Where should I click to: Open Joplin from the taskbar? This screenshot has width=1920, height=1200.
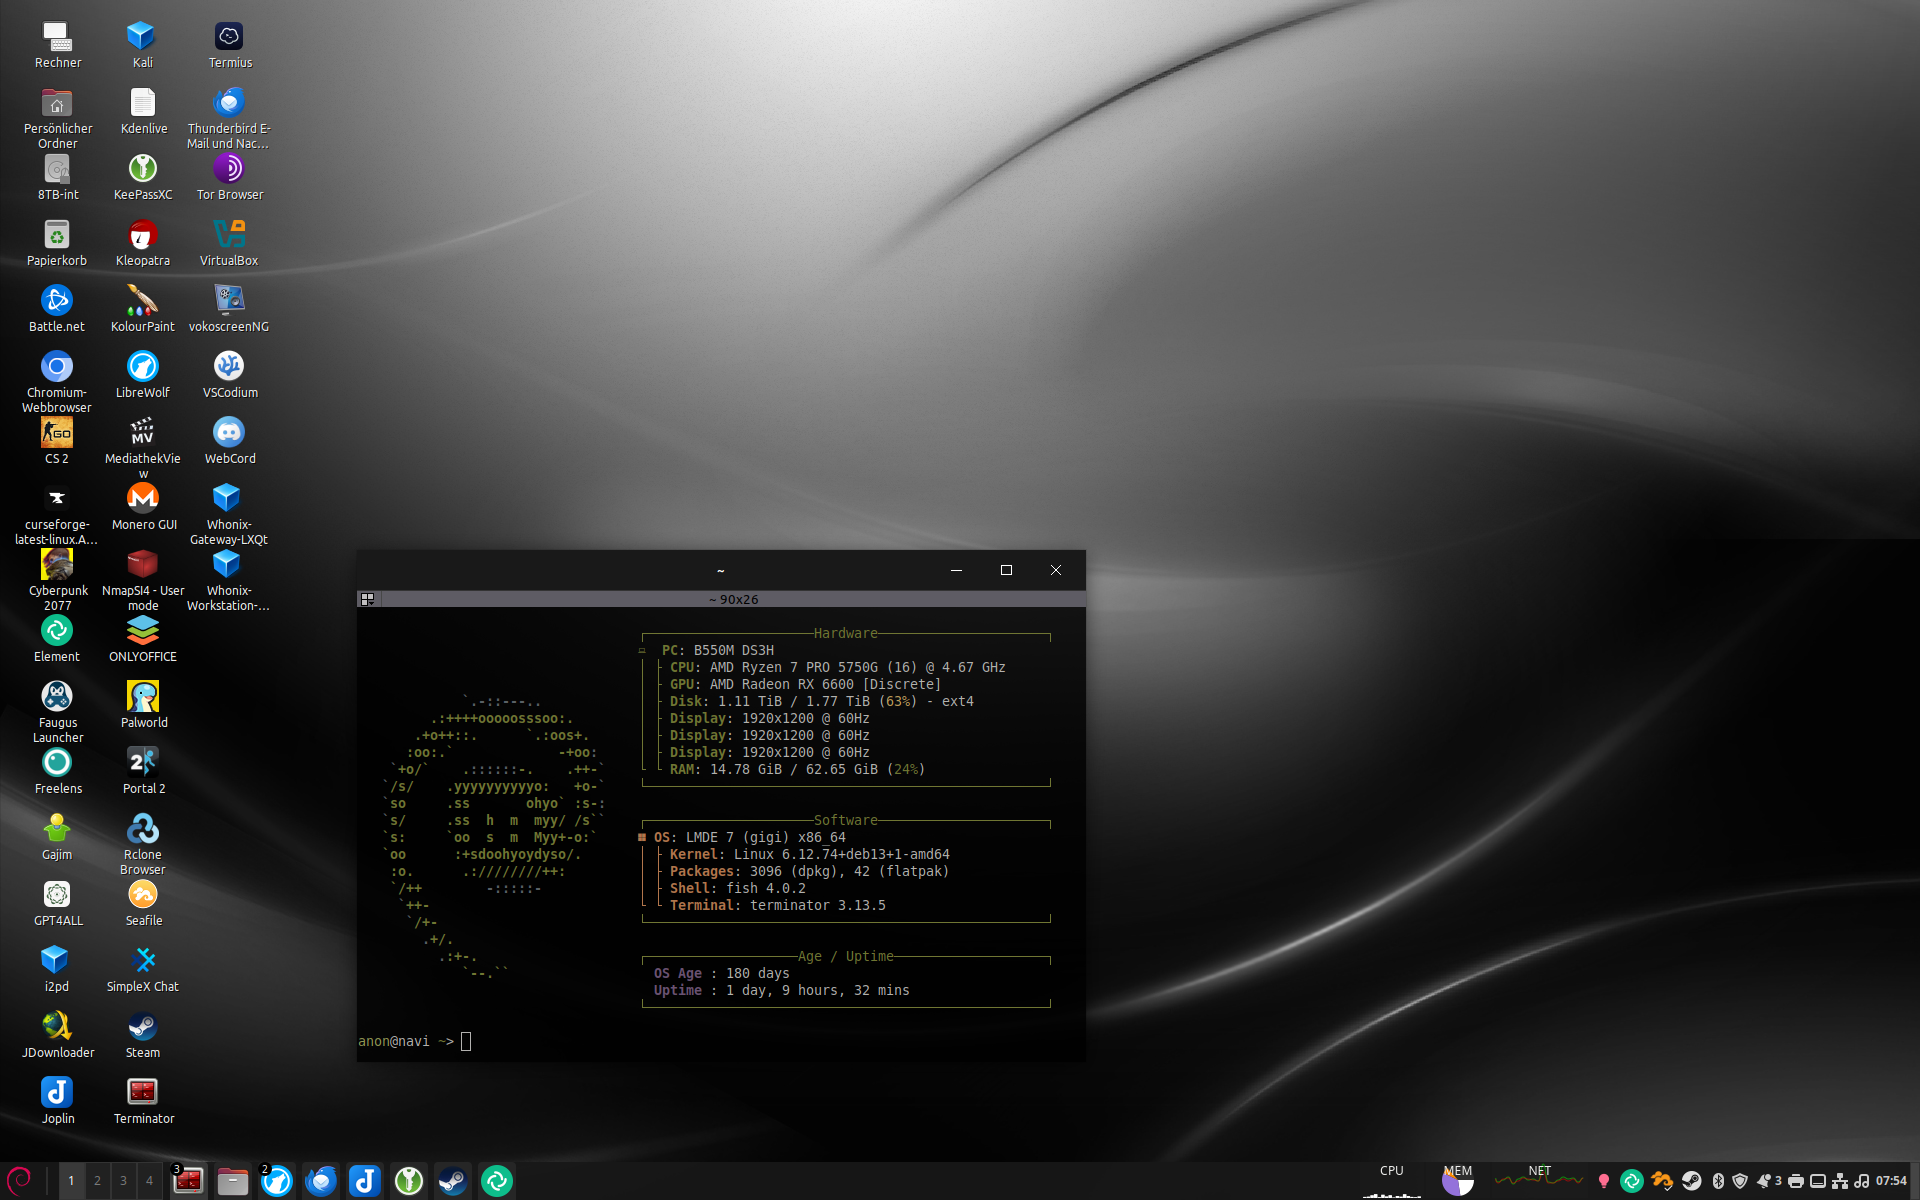pos(365,1181)
